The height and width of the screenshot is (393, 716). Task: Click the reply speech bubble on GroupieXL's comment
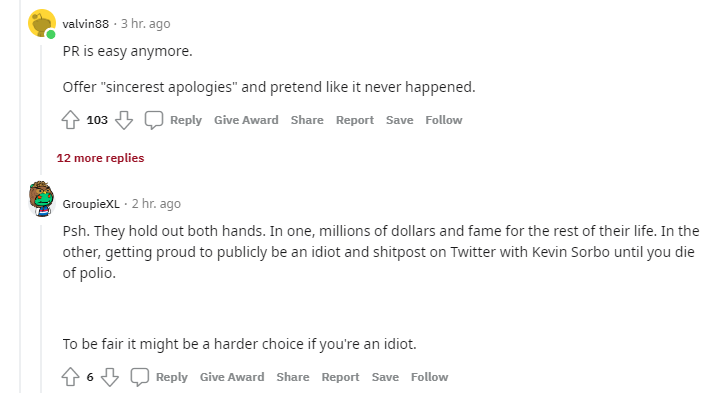point(140,377)
